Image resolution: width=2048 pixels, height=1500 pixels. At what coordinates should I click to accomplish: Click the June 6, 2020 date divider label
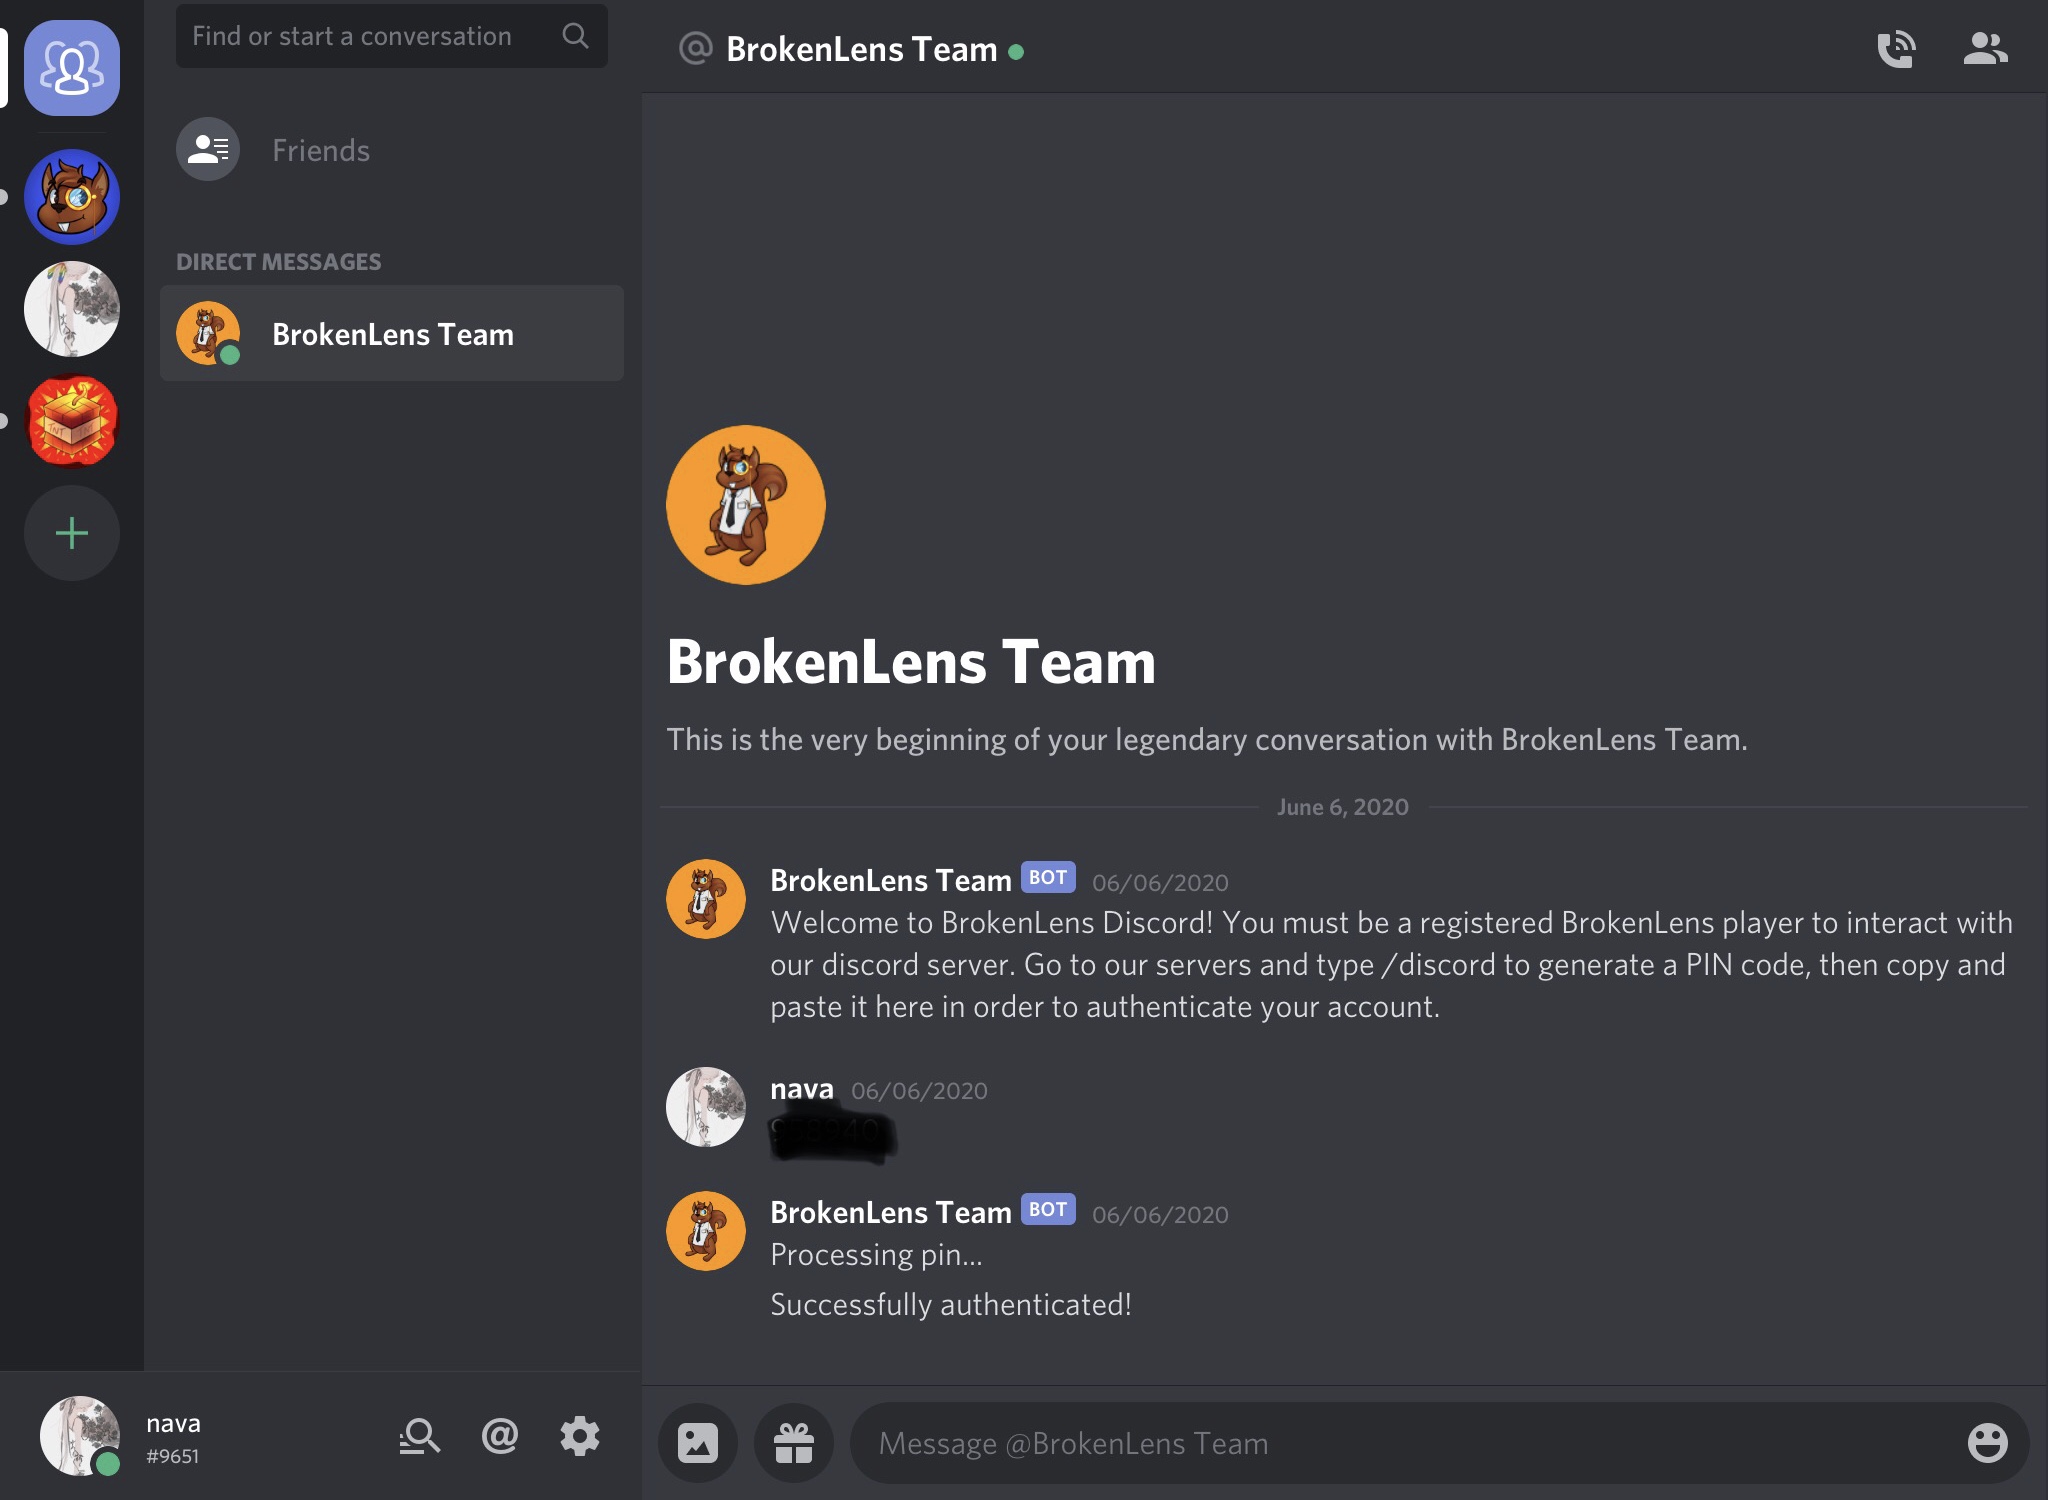tap(1342, 807)
